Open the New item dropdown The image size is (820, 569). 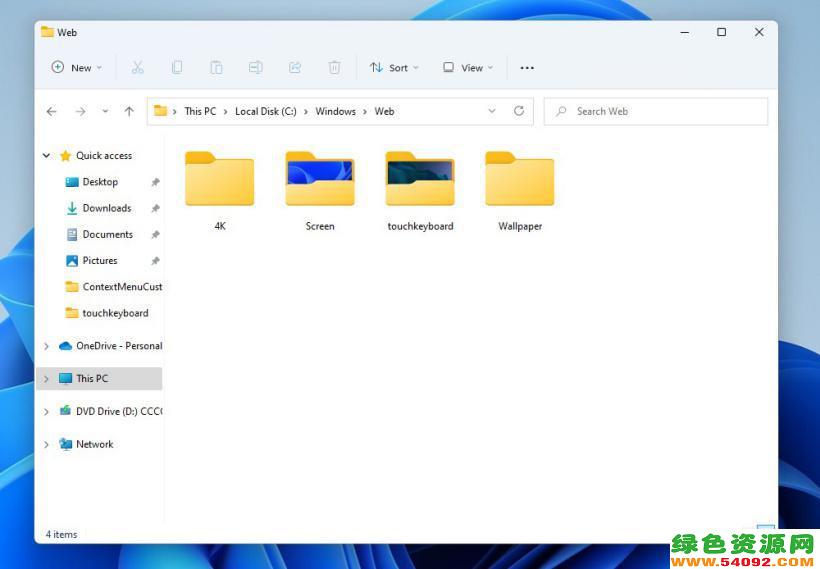77,67
